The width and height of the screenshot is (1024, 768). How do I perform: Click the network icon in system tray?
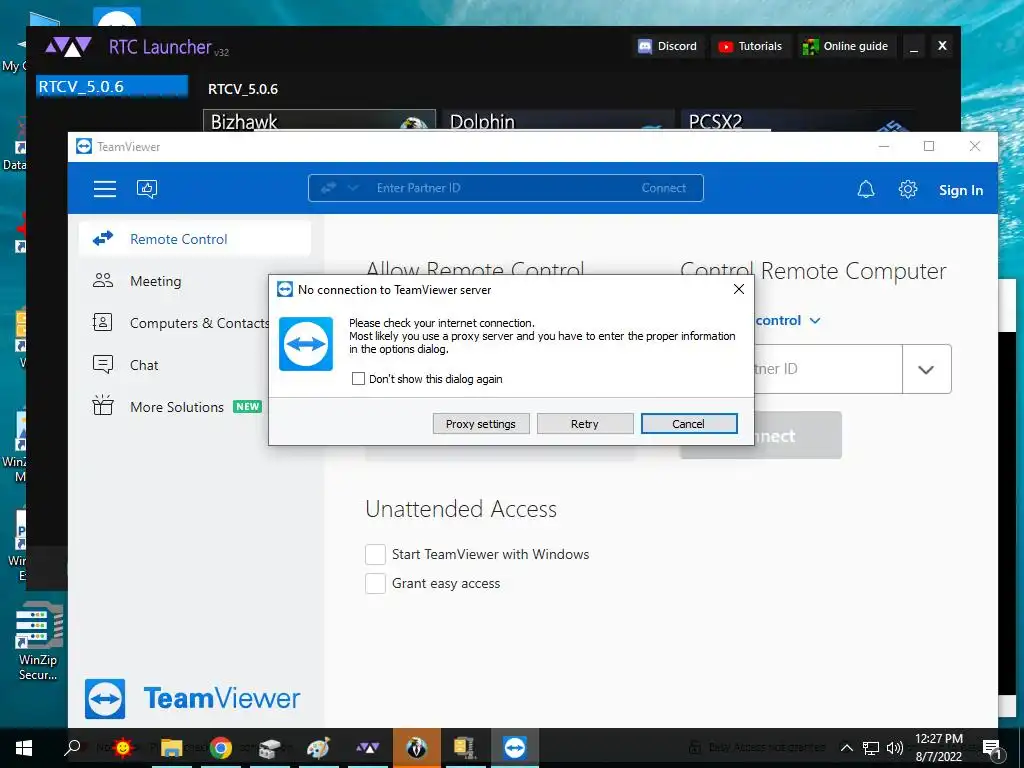[871, 748]
